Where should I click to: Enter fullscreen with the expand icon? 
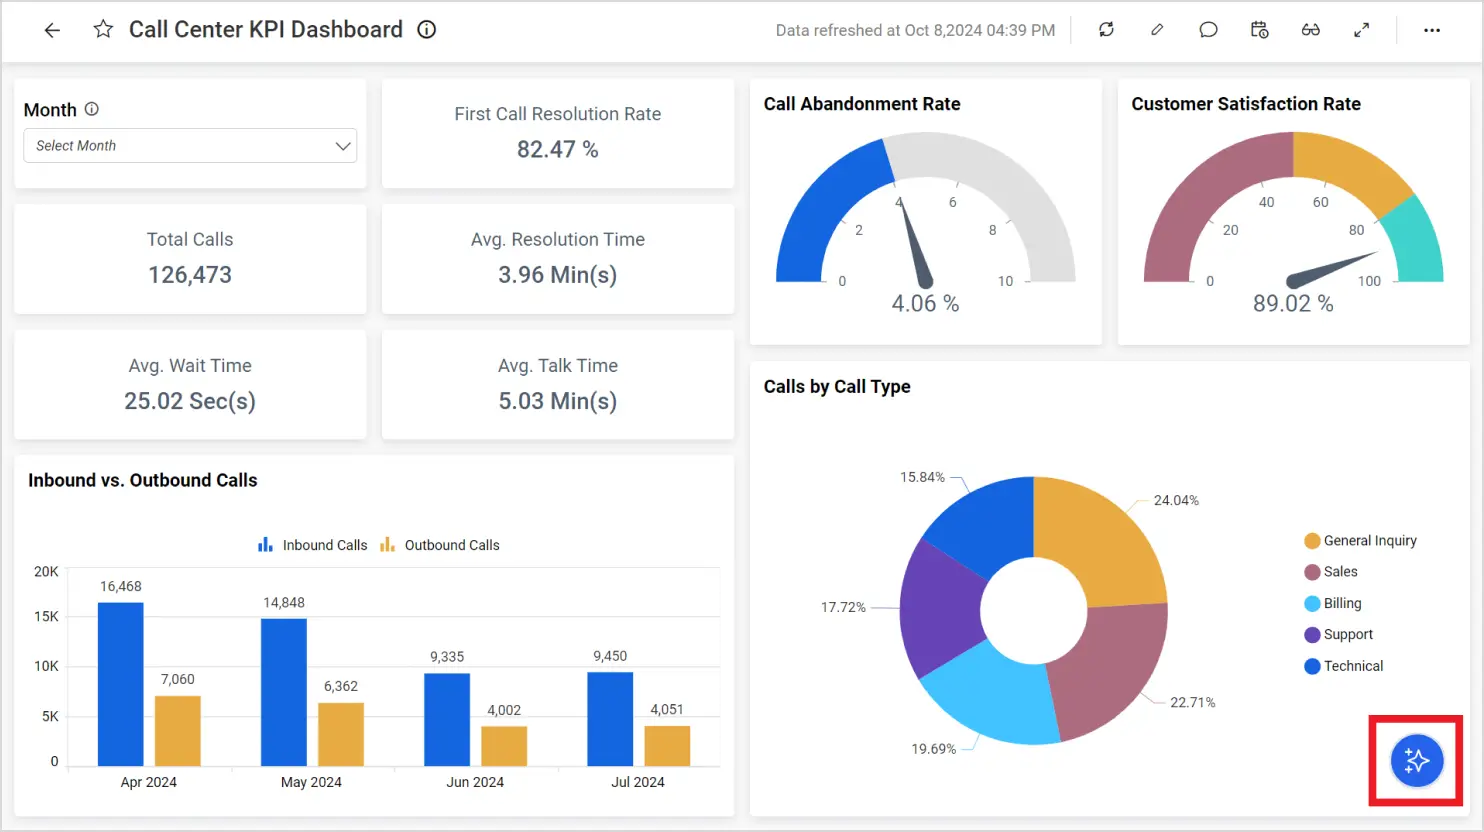pyautogui.click(x=1361, y=30)
